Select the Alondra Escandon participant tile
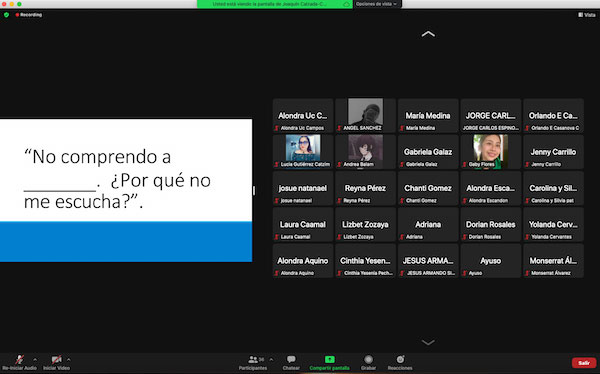600x374 pixels. (491, 188)
